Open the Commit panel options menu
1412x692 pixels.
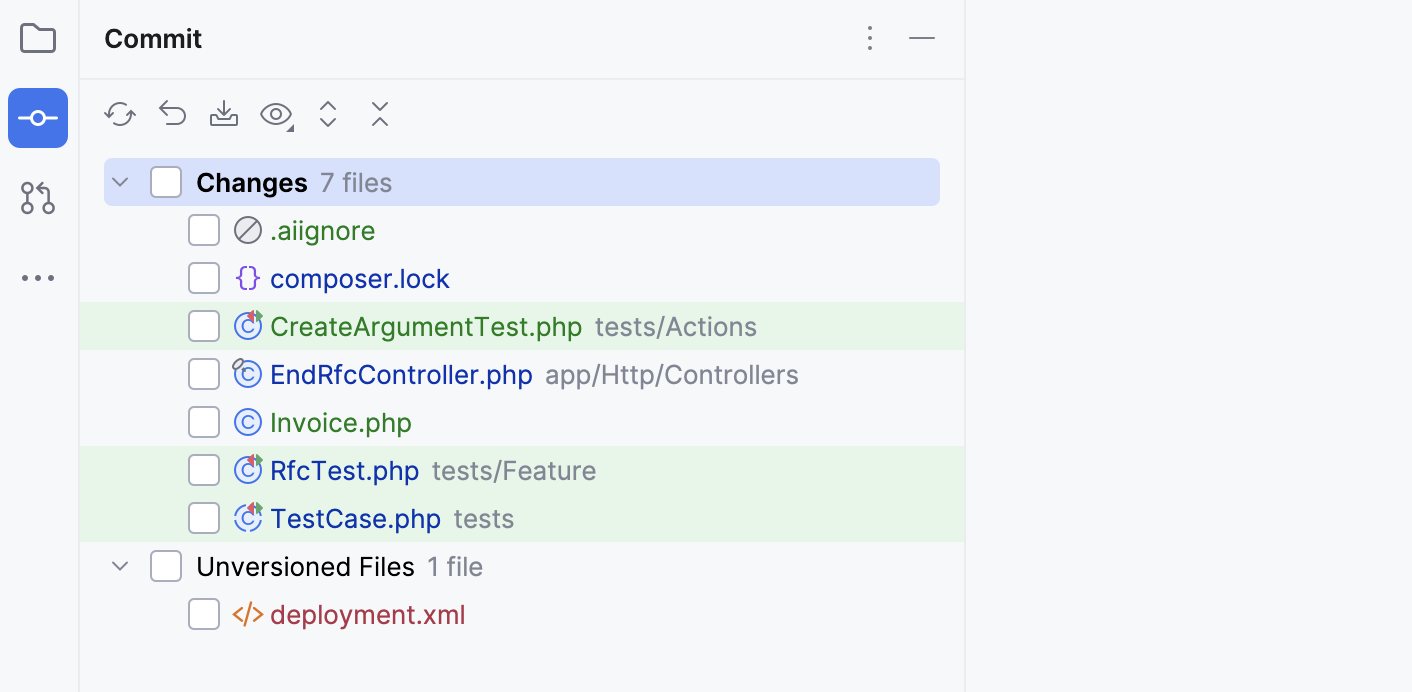(x=870, y=38)
